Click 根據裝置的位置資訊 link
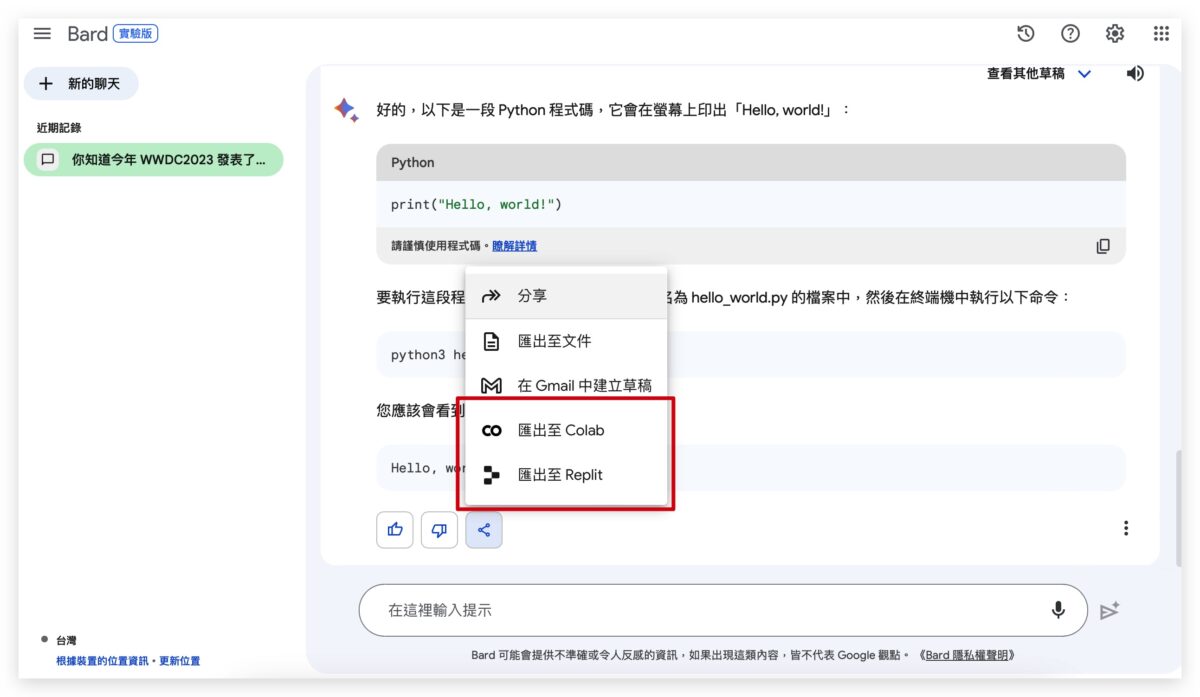The image size is (1200, 697). point(102,661)
